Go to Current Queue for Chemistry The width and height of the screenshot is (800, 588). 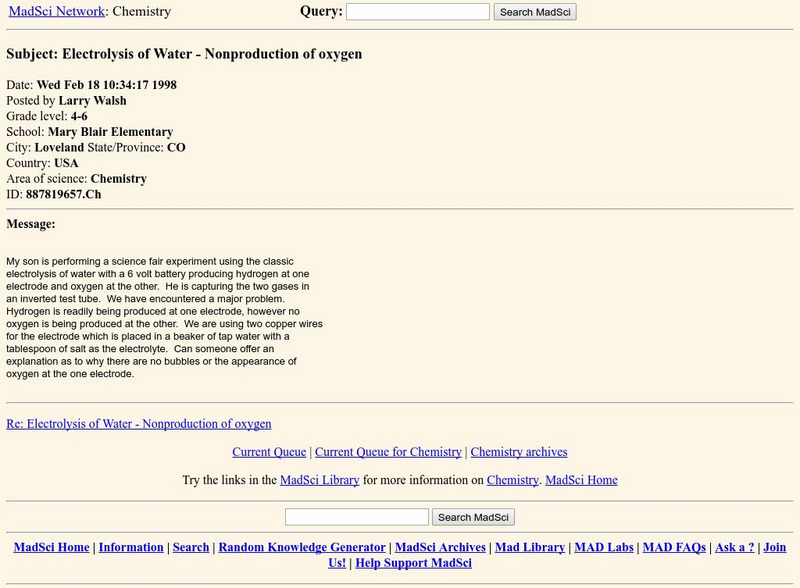(388, 452)
